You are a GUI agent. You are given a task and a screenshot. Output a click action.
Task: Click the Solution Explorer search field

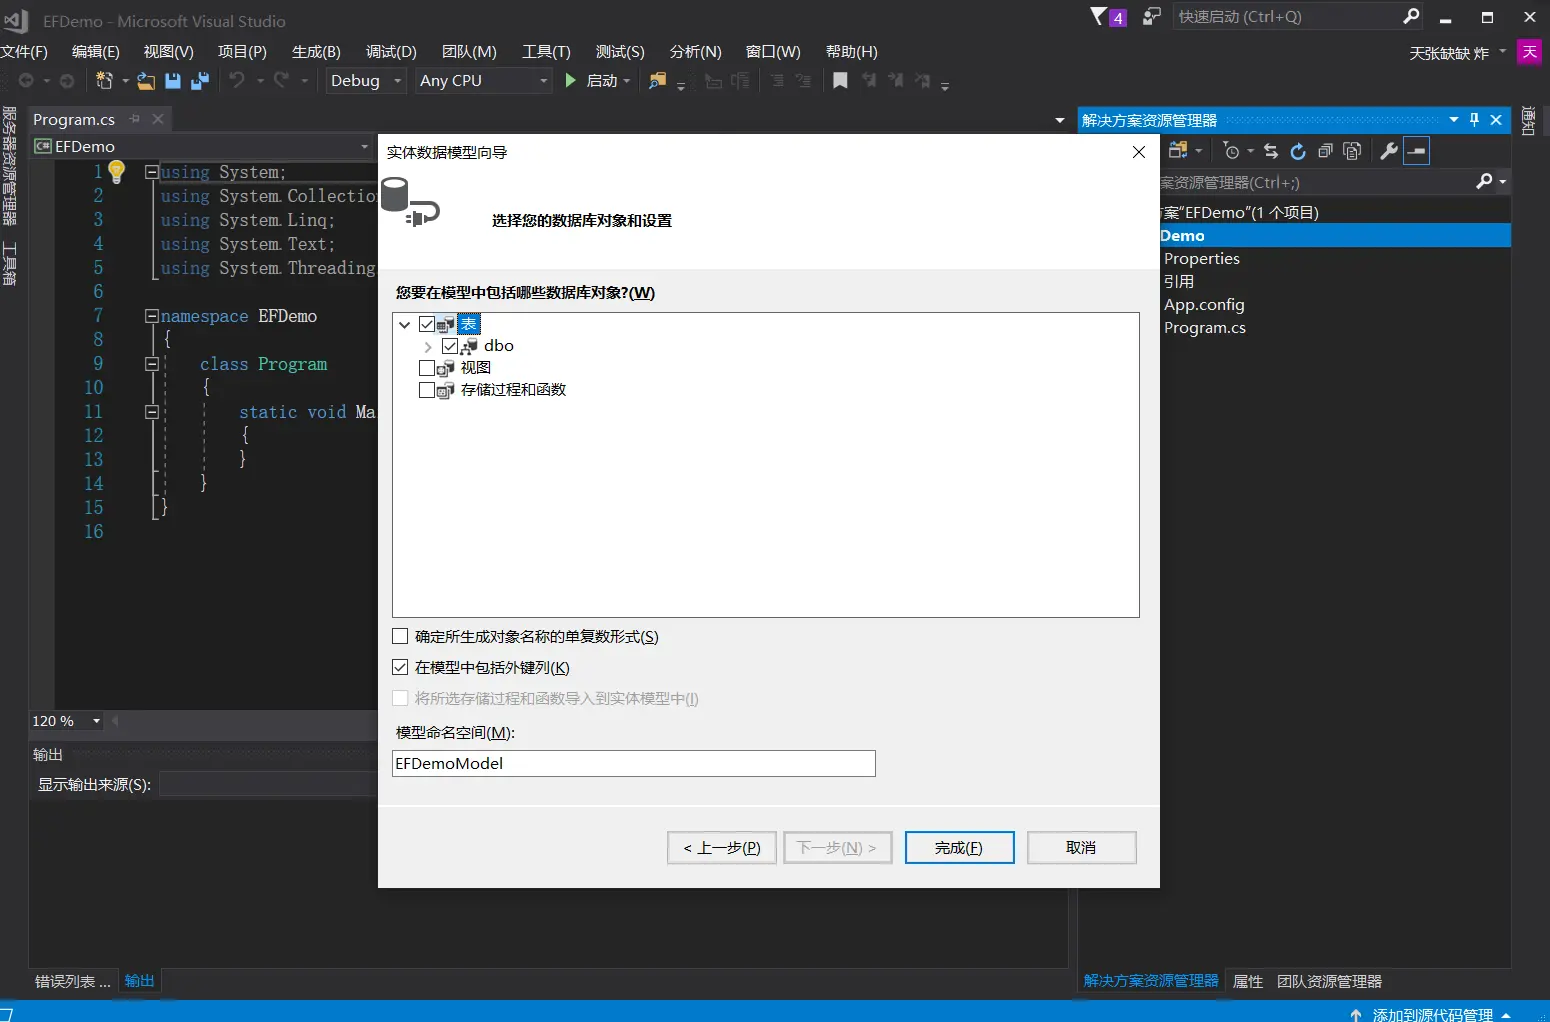[x=1316, y=182]
